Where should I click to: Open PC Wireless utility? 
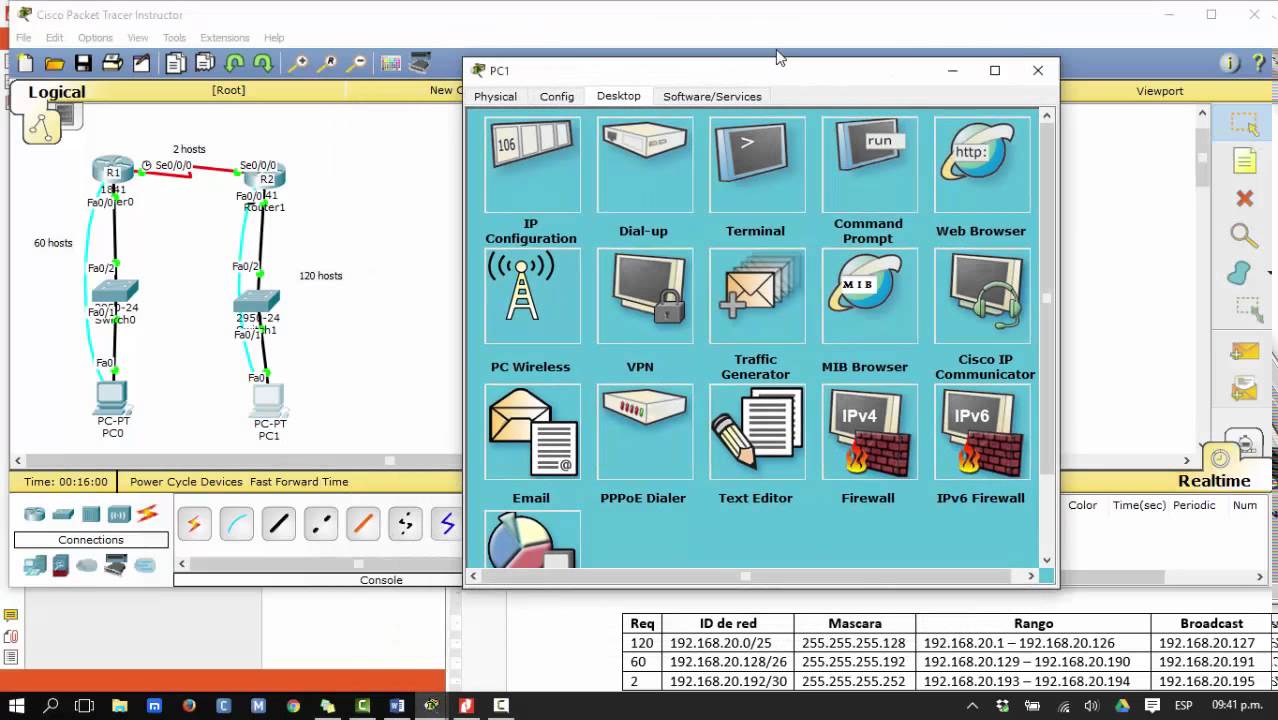(x=532, y=297)
